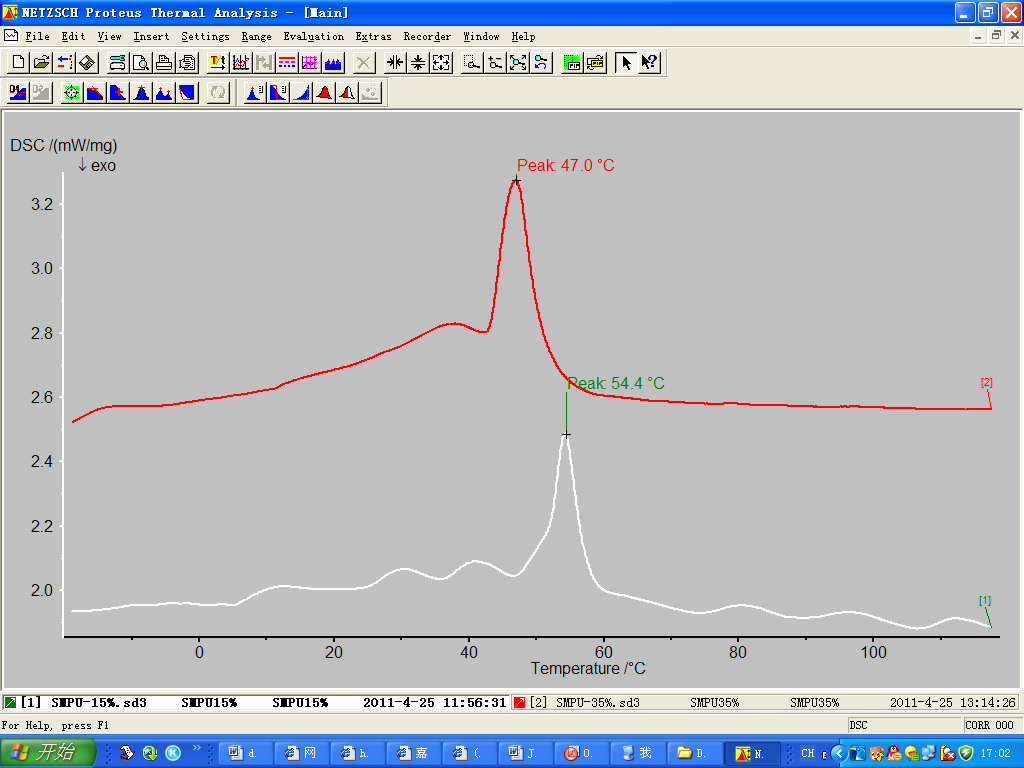
Task: Click the vertical compress arrows icon
Action: pyautogui.click(x=418, y=63)
